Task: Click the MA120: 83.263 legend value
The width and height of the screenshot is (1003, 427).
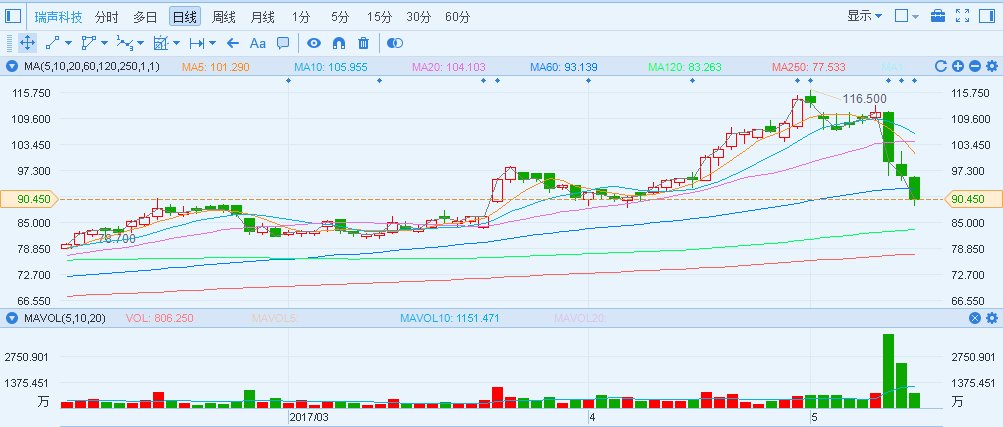Action: [684, 66]
